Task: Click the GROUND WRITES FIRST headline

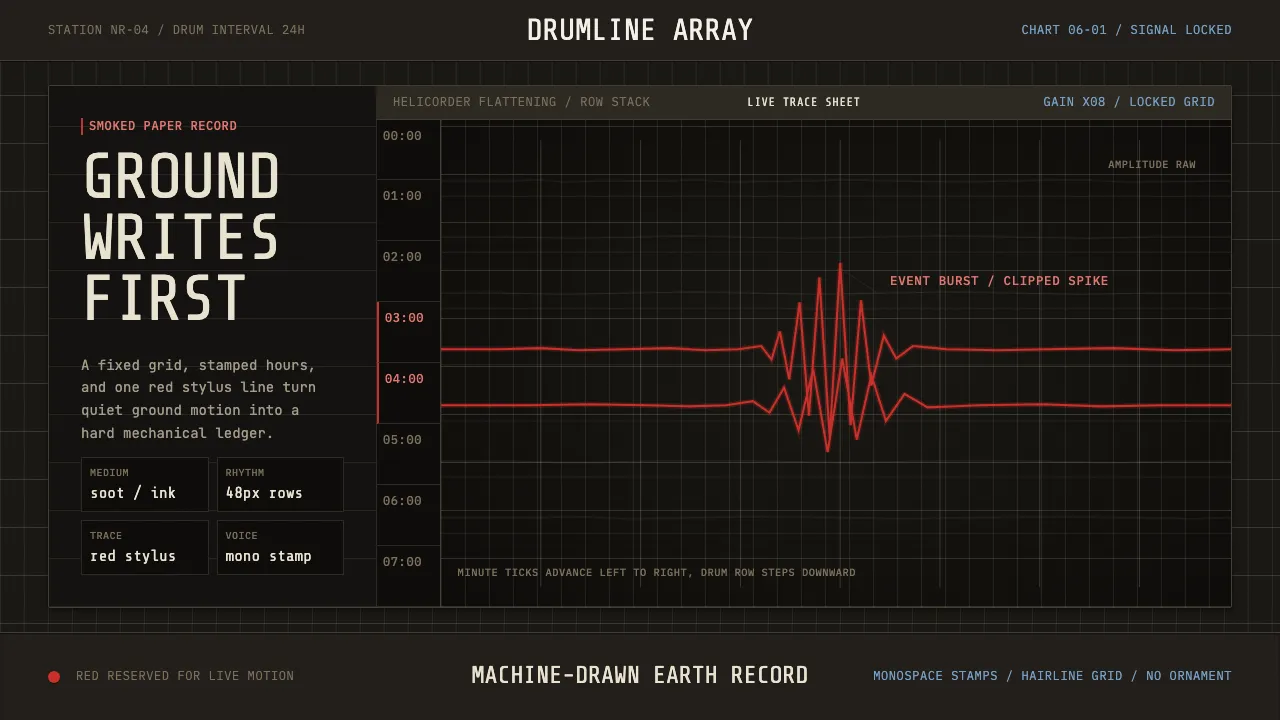Action: coord(181,237)
